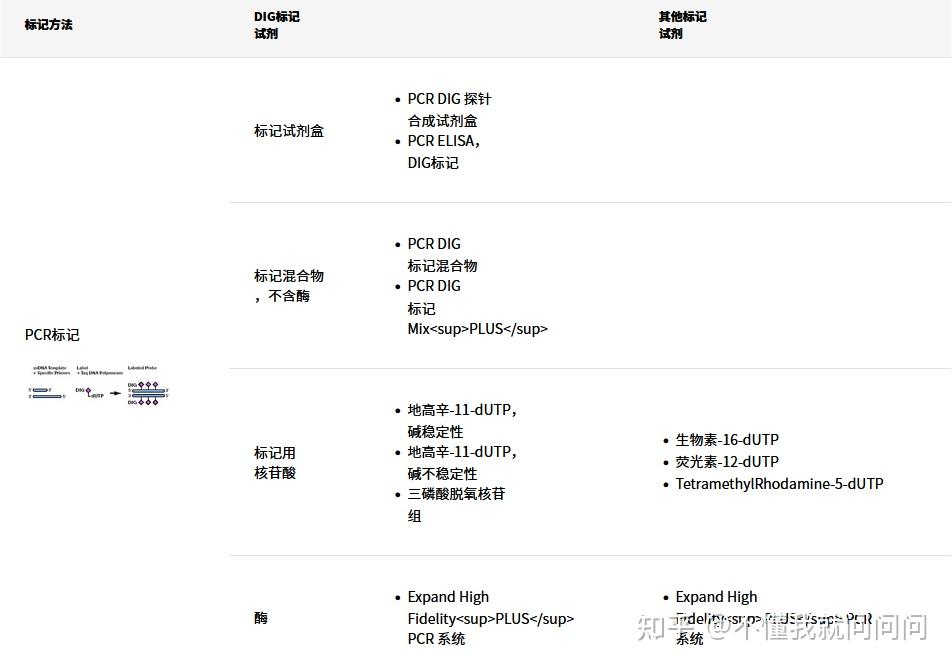Select the arrow in the PCR diagram

[x=115, y=393]
